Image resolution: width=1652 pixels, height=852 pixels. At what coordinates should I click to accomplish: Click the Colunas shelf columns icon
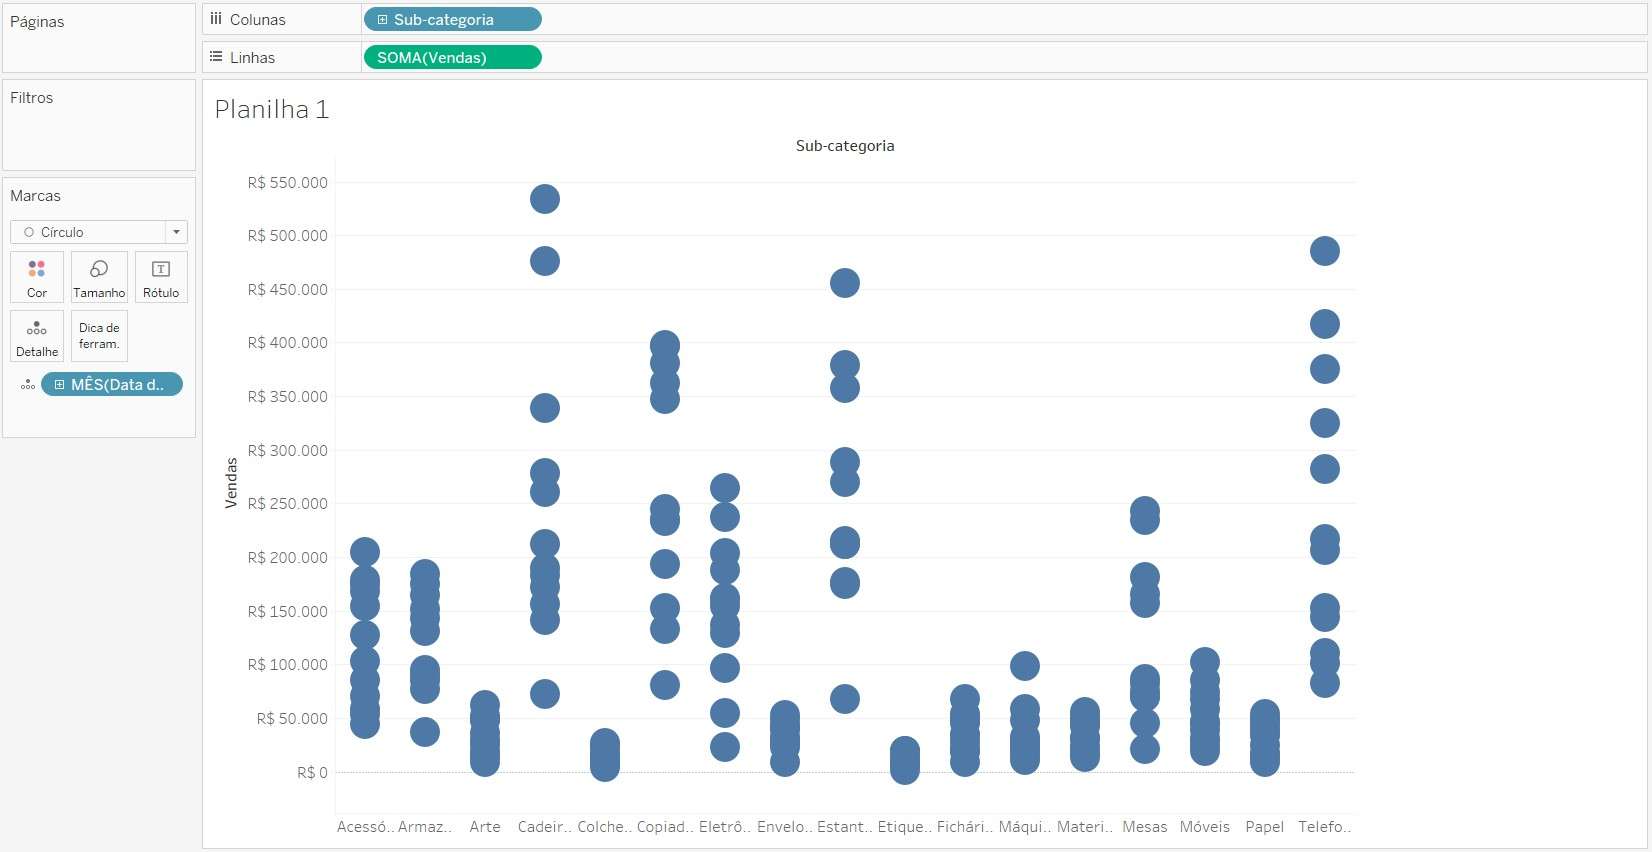216,19
